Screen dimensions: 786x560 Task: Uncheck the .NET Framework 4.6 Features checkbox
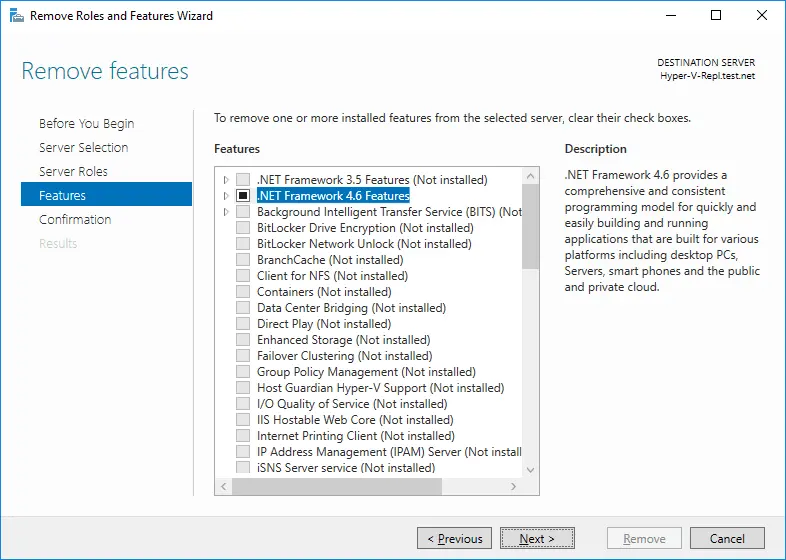[243, 196]
